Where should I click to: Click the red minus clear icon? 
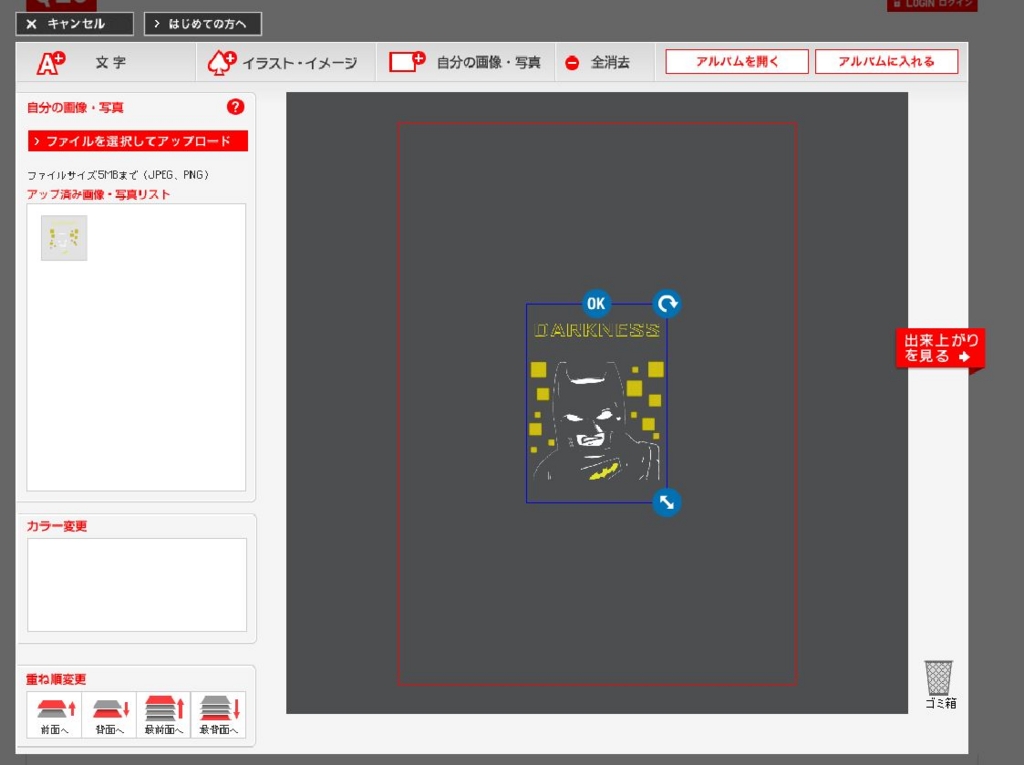(x=572, y=63)
